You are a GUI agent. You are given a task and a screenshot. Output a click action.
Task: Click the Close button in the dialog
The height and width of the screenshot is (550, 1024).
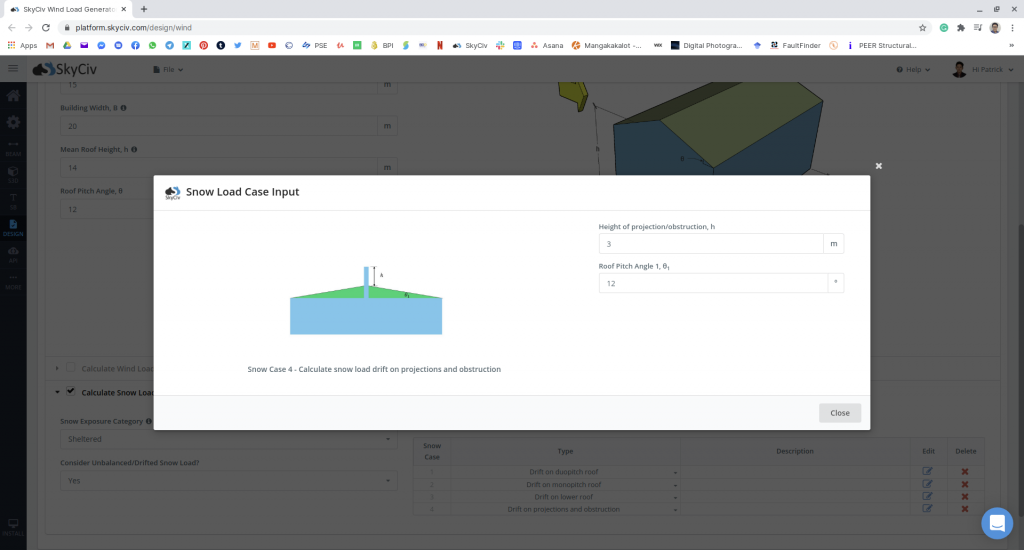coord(839,413)
